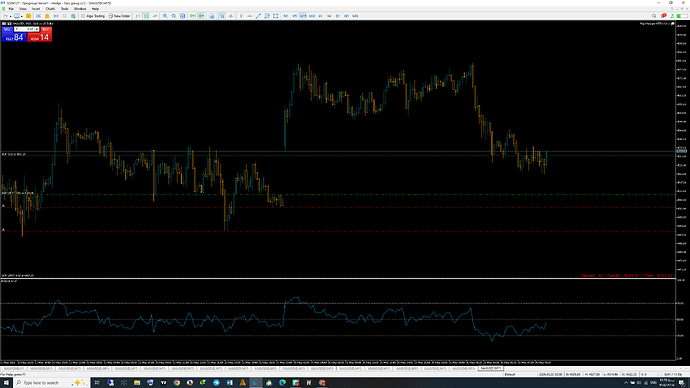This screenshot has height=388, width=690.
Task: Expand the New Chart dropdown arrow
Action: click(x=11, y=16)
